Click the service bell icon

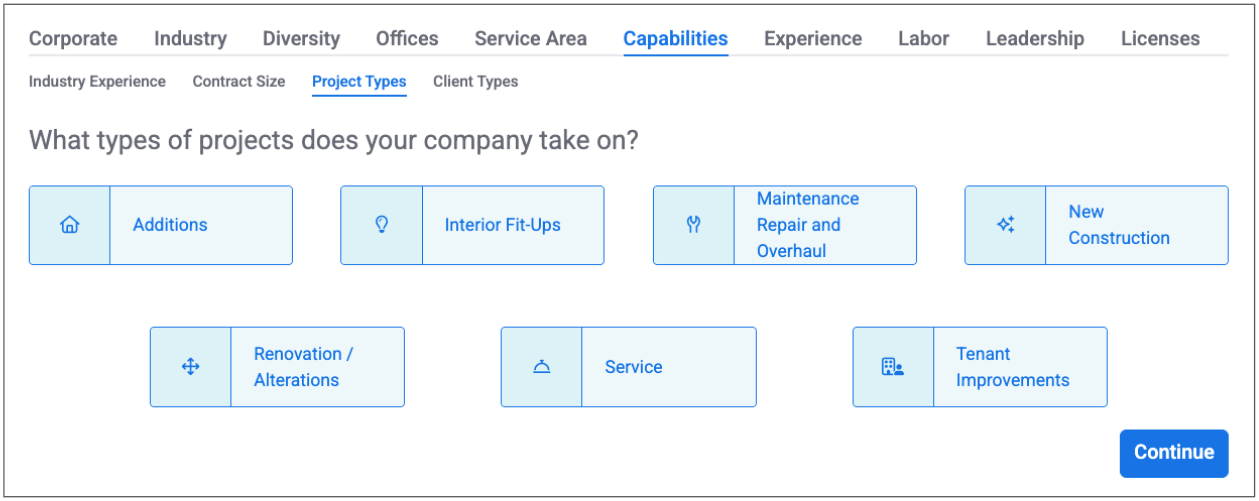[x=541, y=367]
